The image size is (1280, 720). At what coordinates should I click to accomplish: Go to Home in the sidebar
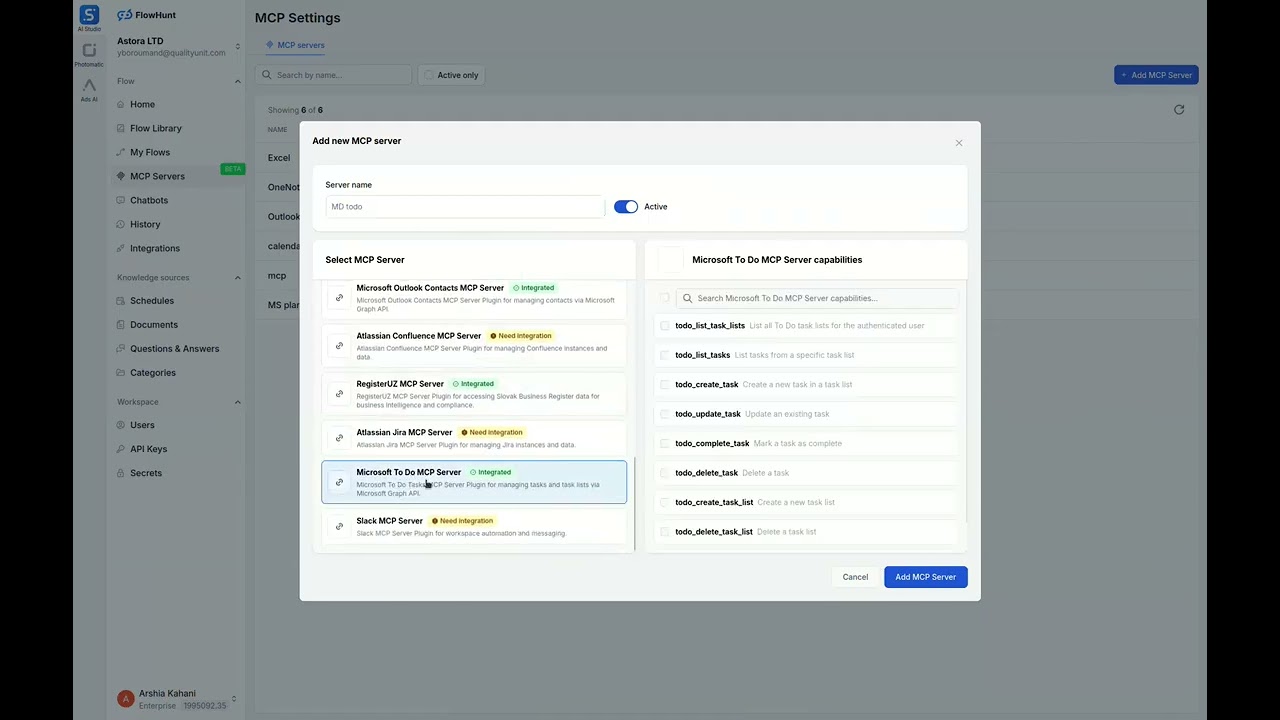coord(142,104)
